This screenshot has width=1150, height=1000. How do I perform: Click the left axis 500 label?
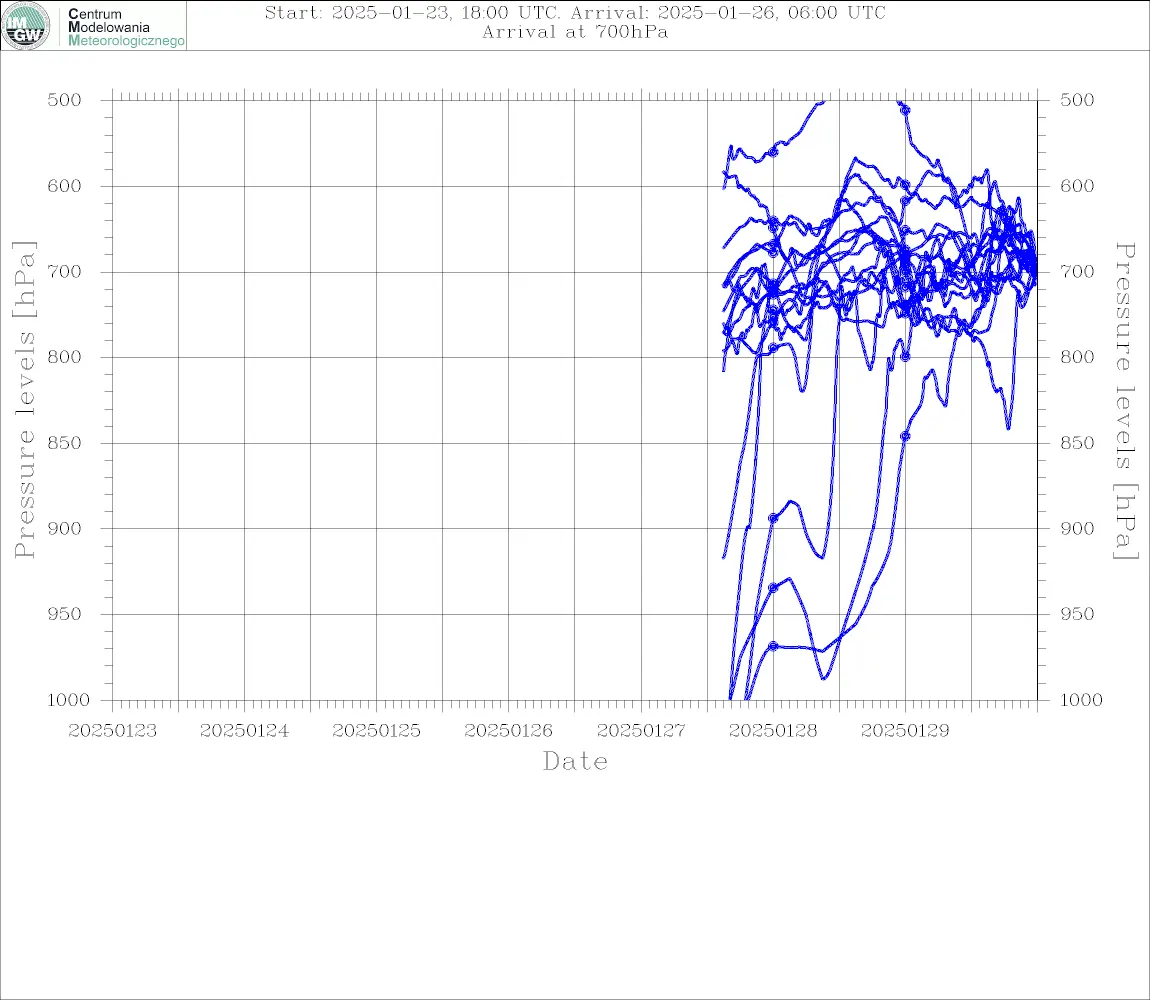tap(64, 100)
